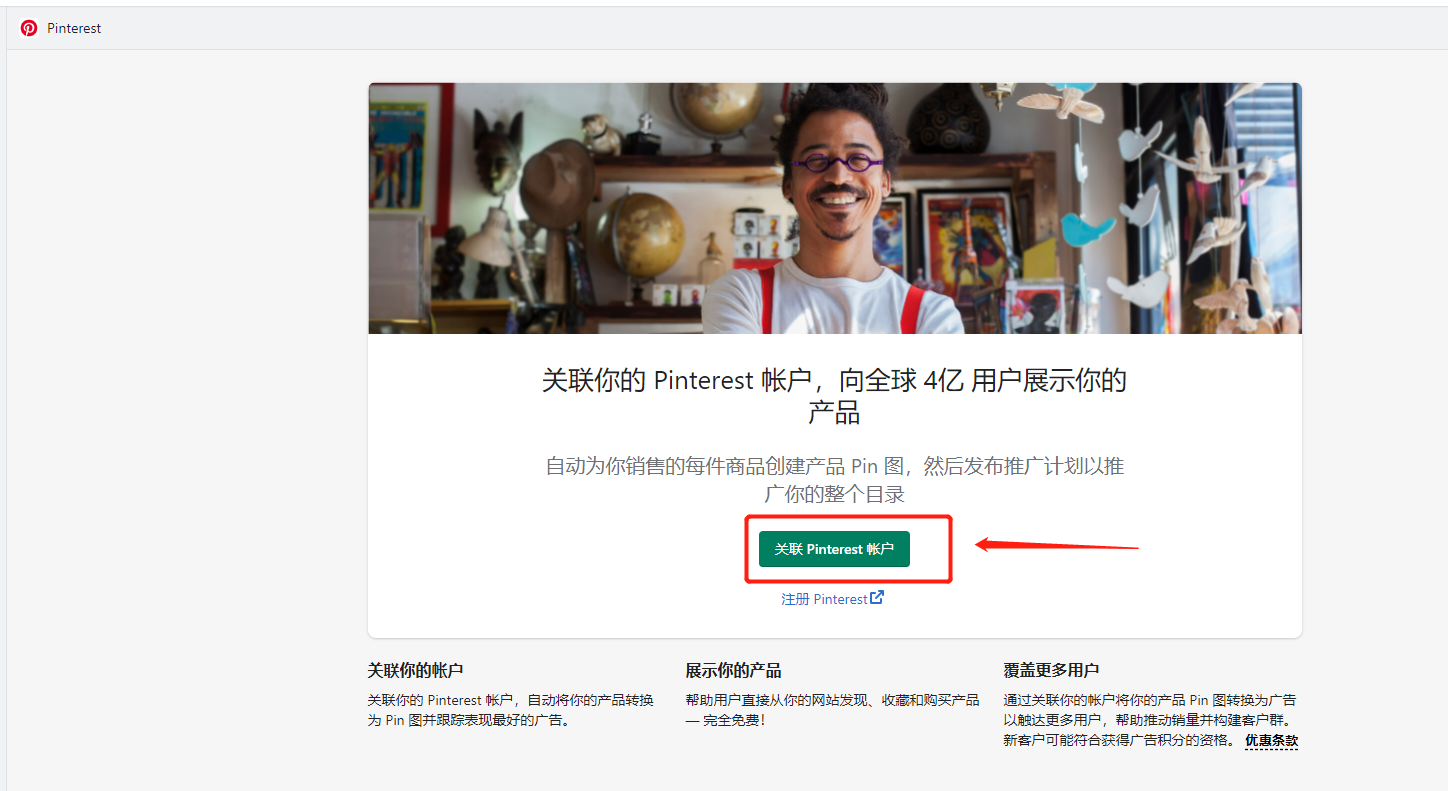Image resolution: width=1448 pixels, height=791 pixels.
Task: Click the Pinterest logo icon in header
Action: click(29, 28)
